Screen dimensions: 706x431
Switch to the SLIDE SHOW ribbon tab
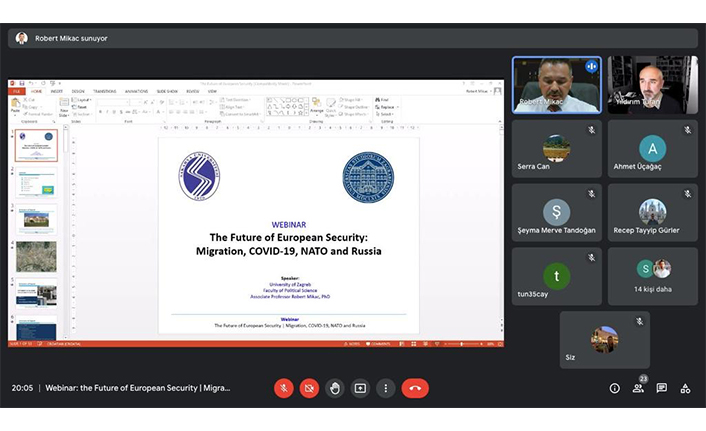[167, 91]
